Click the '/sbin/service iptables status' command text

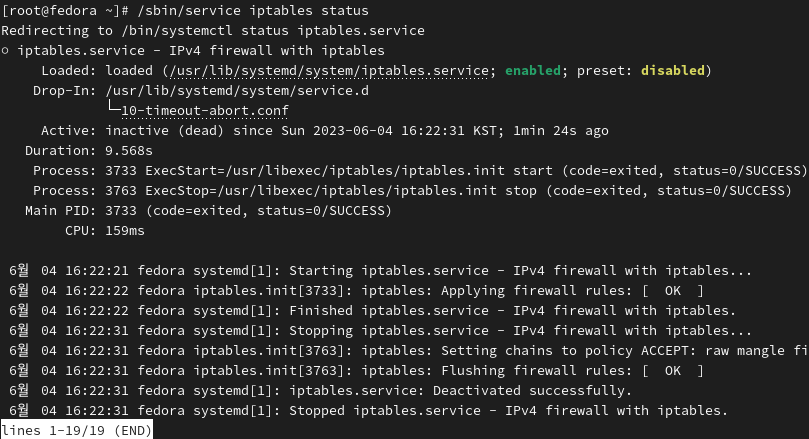tap(253, 11)
